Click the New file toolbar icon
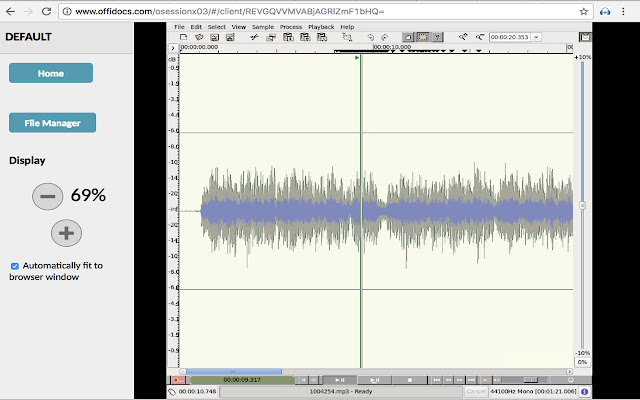Viewport: 640px width, 400px height. tap(184, 37)
